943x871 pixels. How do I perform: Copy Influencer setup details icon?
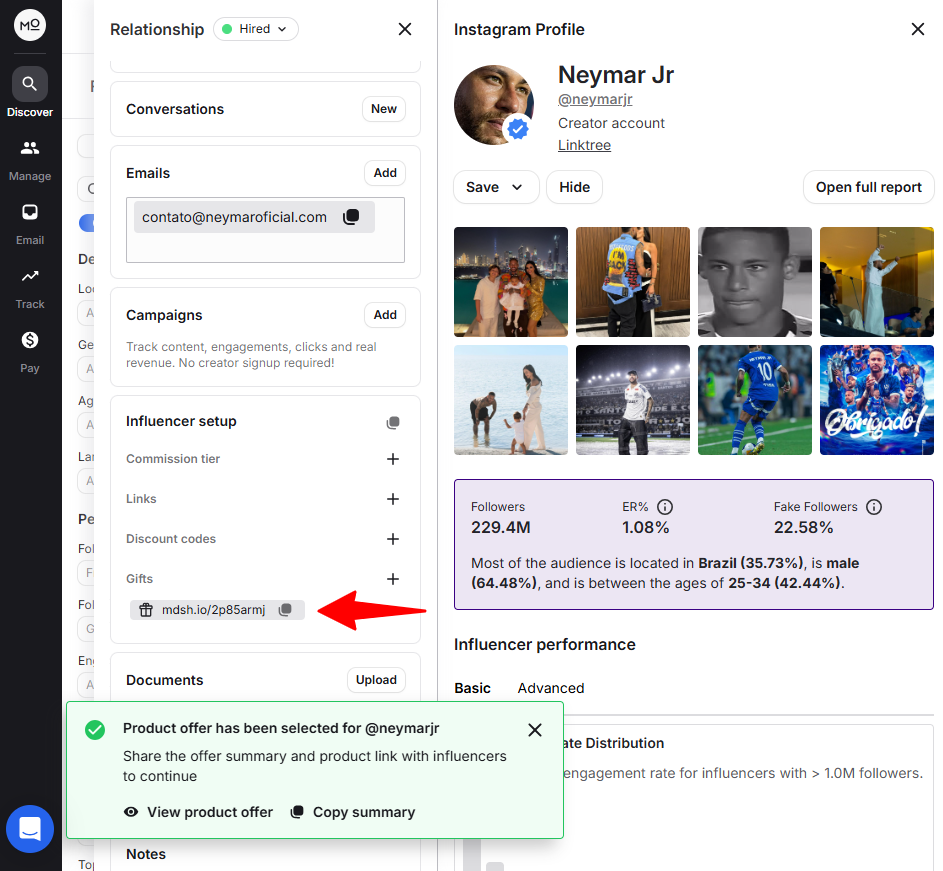[x=393, y=422]
